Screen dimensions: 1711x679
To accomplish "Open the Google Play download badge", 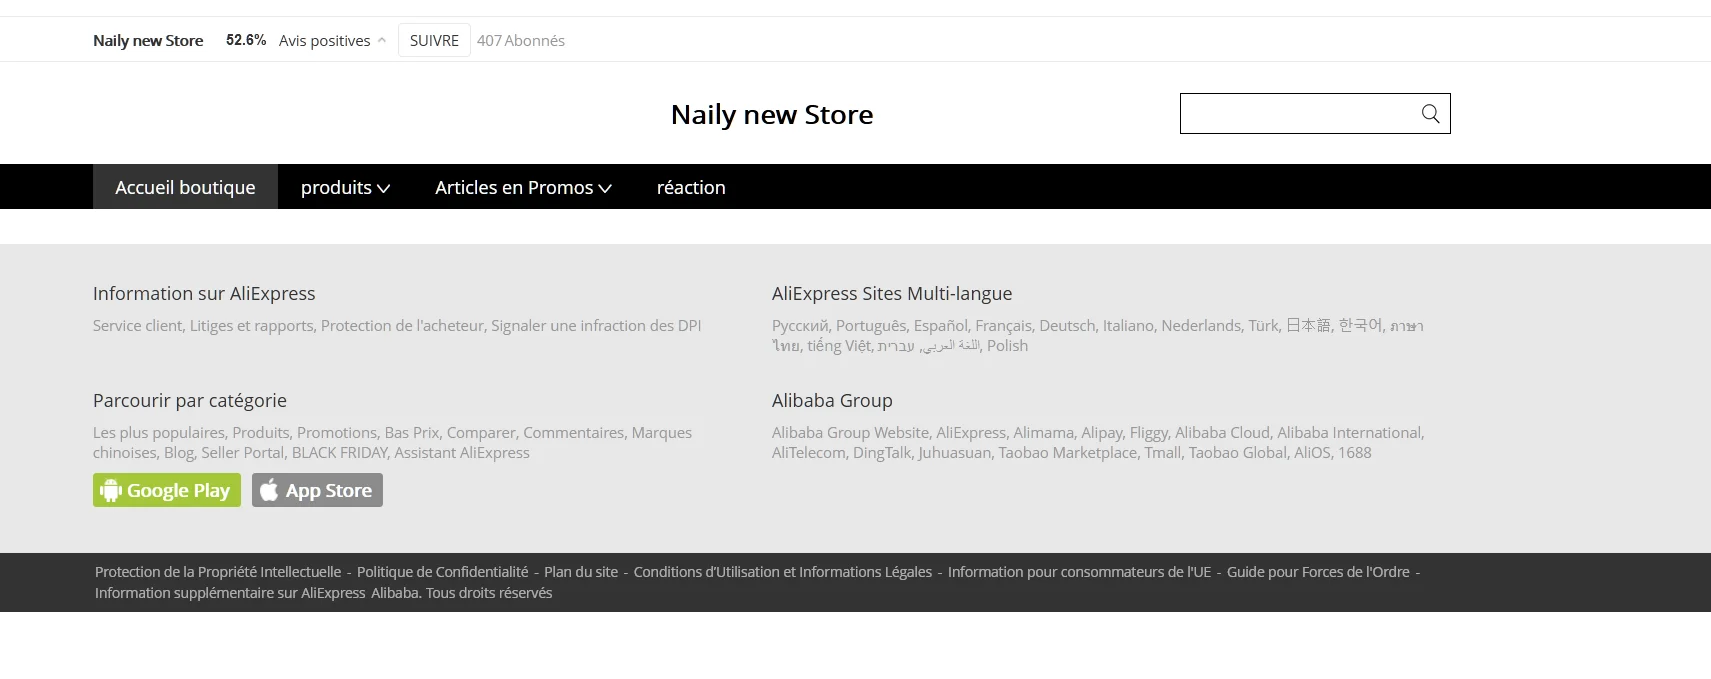I will pyautogui.click(x=167, y=490).
